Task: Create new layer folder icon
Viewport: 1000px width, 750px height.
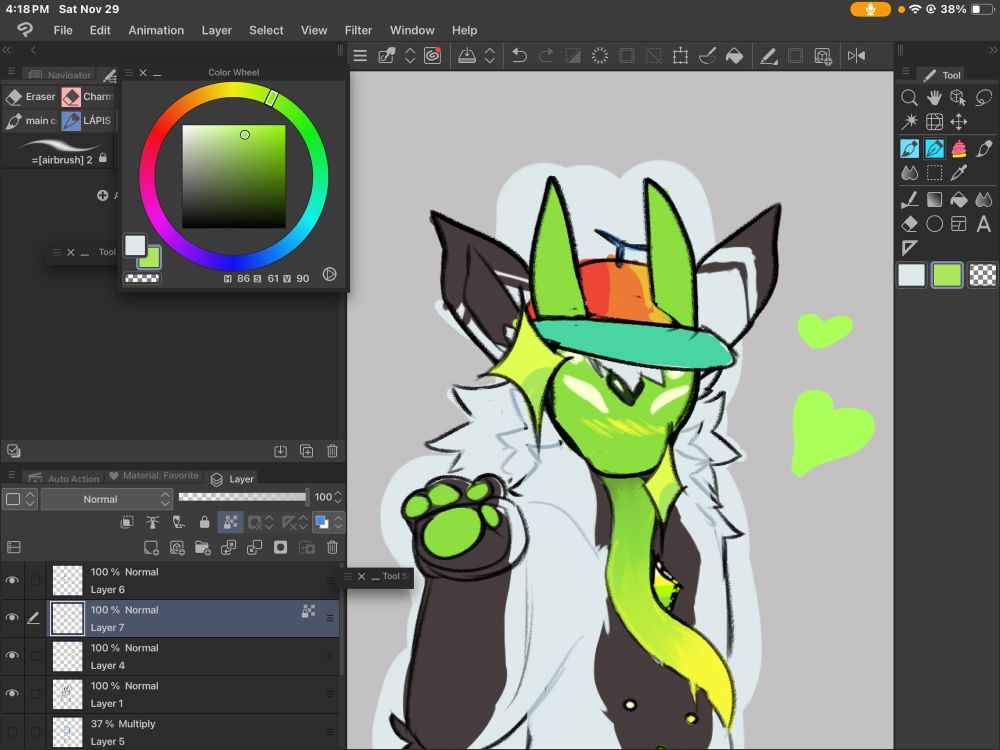Action: (203, 548)
